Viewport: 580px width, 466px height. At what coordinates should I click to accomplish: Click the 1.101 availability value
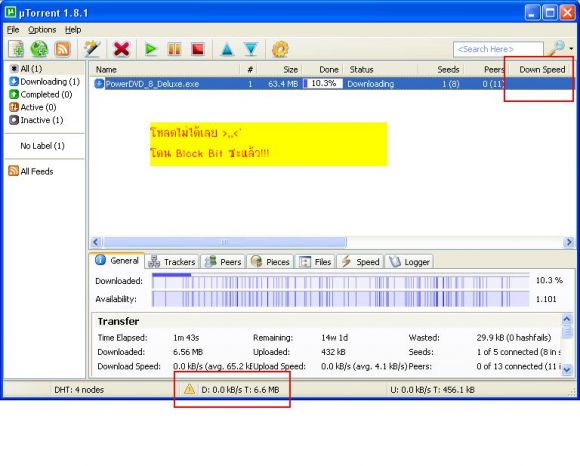(546, 299)
